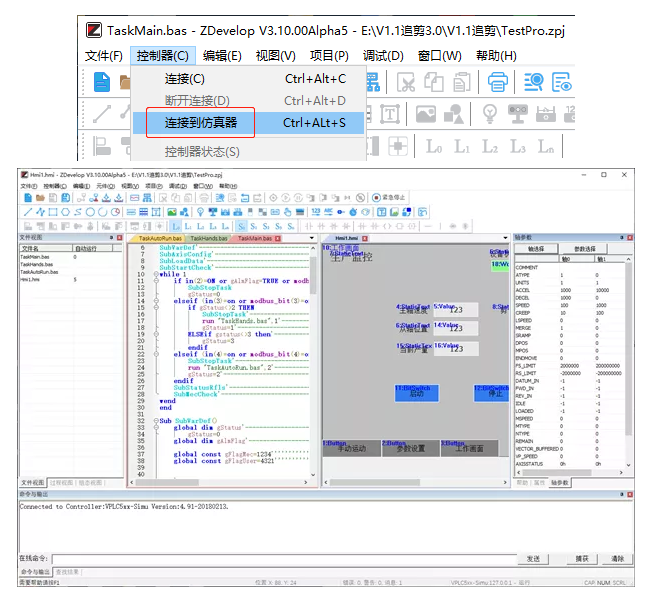Collapse 'if gStatus<>2 THEN' block at line 15
Image resolution: width=656 pixels, height=604 pixels.
point(156,308)
